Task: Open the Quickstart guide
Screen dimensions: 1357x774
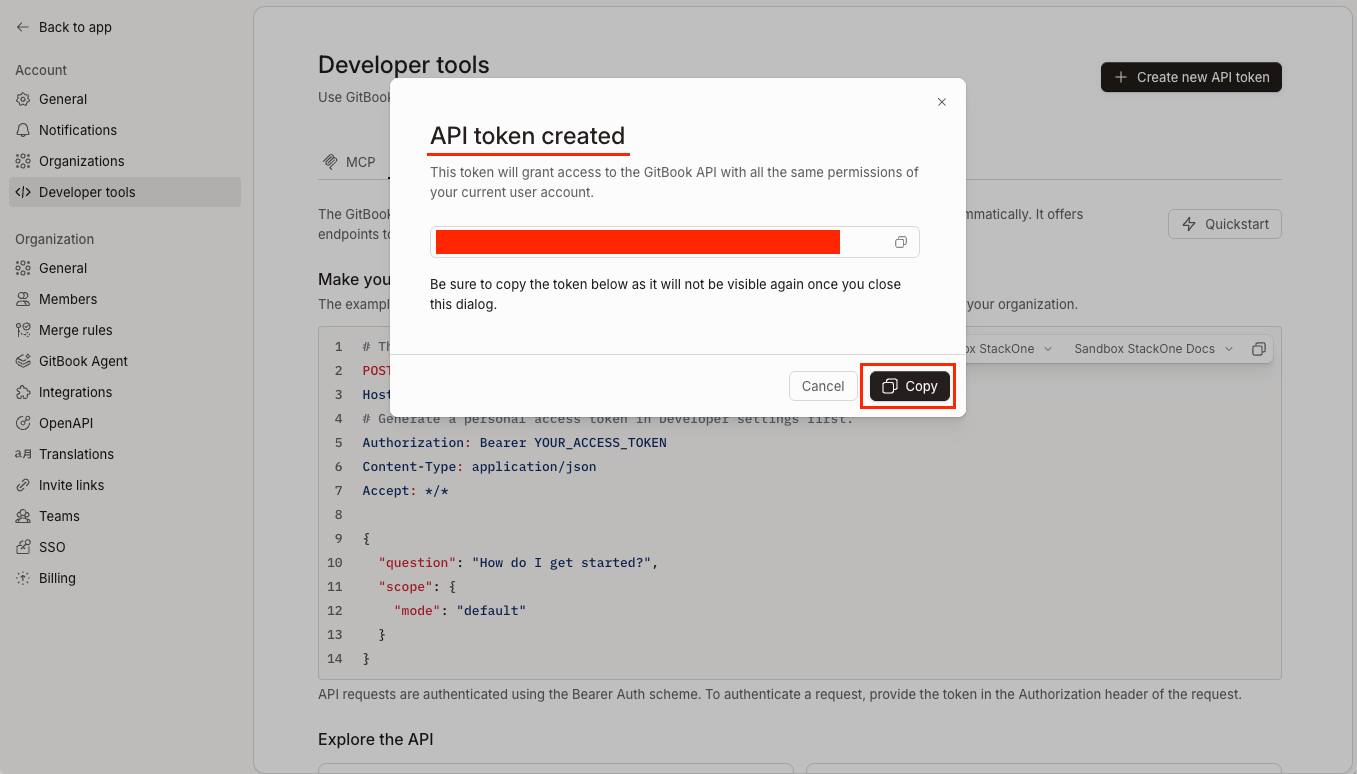Action: point(1225,224)
